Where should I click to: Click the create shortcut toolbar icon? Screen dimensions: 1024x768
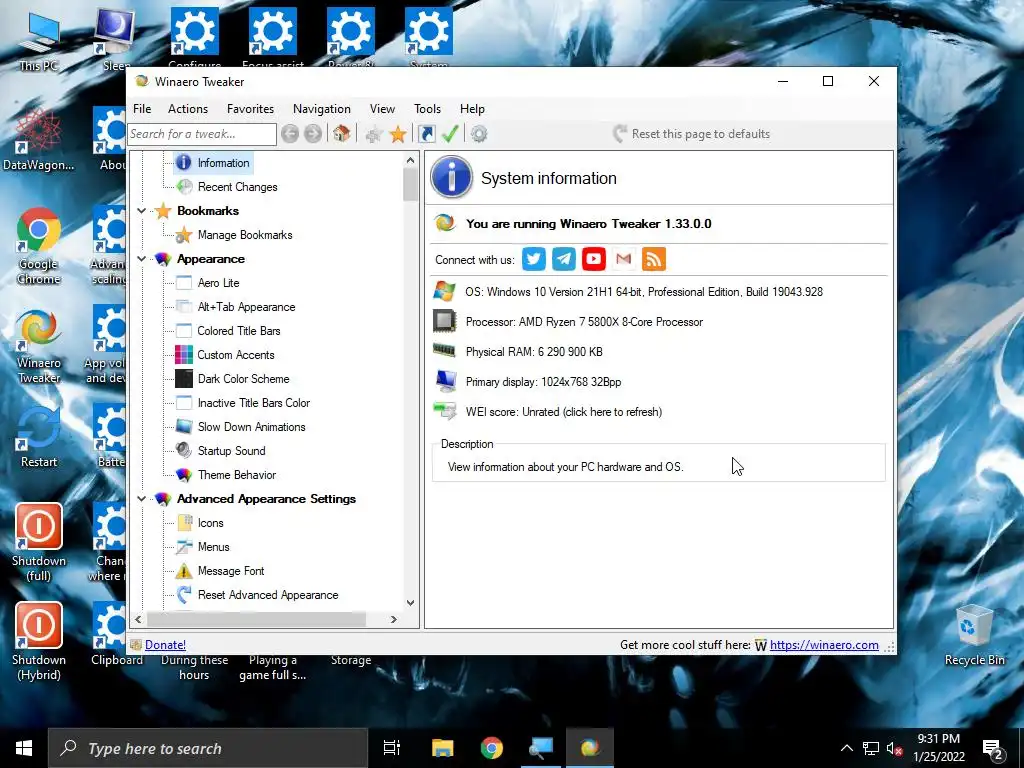[426, 134]
